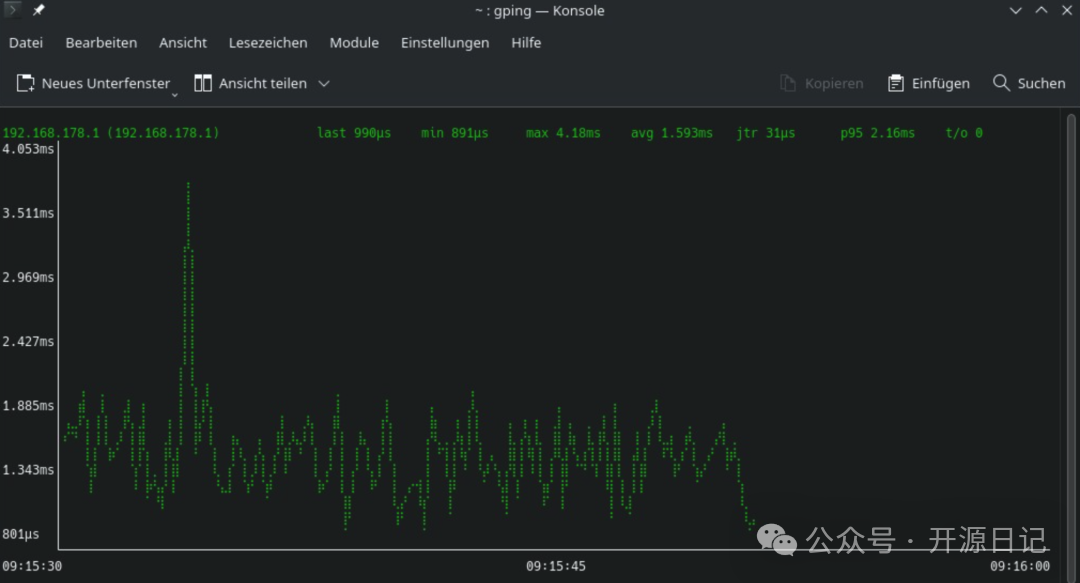Click the Suchen magnifier icon
Viewport: 1080px width, 583px height.
pyautogui.click(x=1001, y=83)
